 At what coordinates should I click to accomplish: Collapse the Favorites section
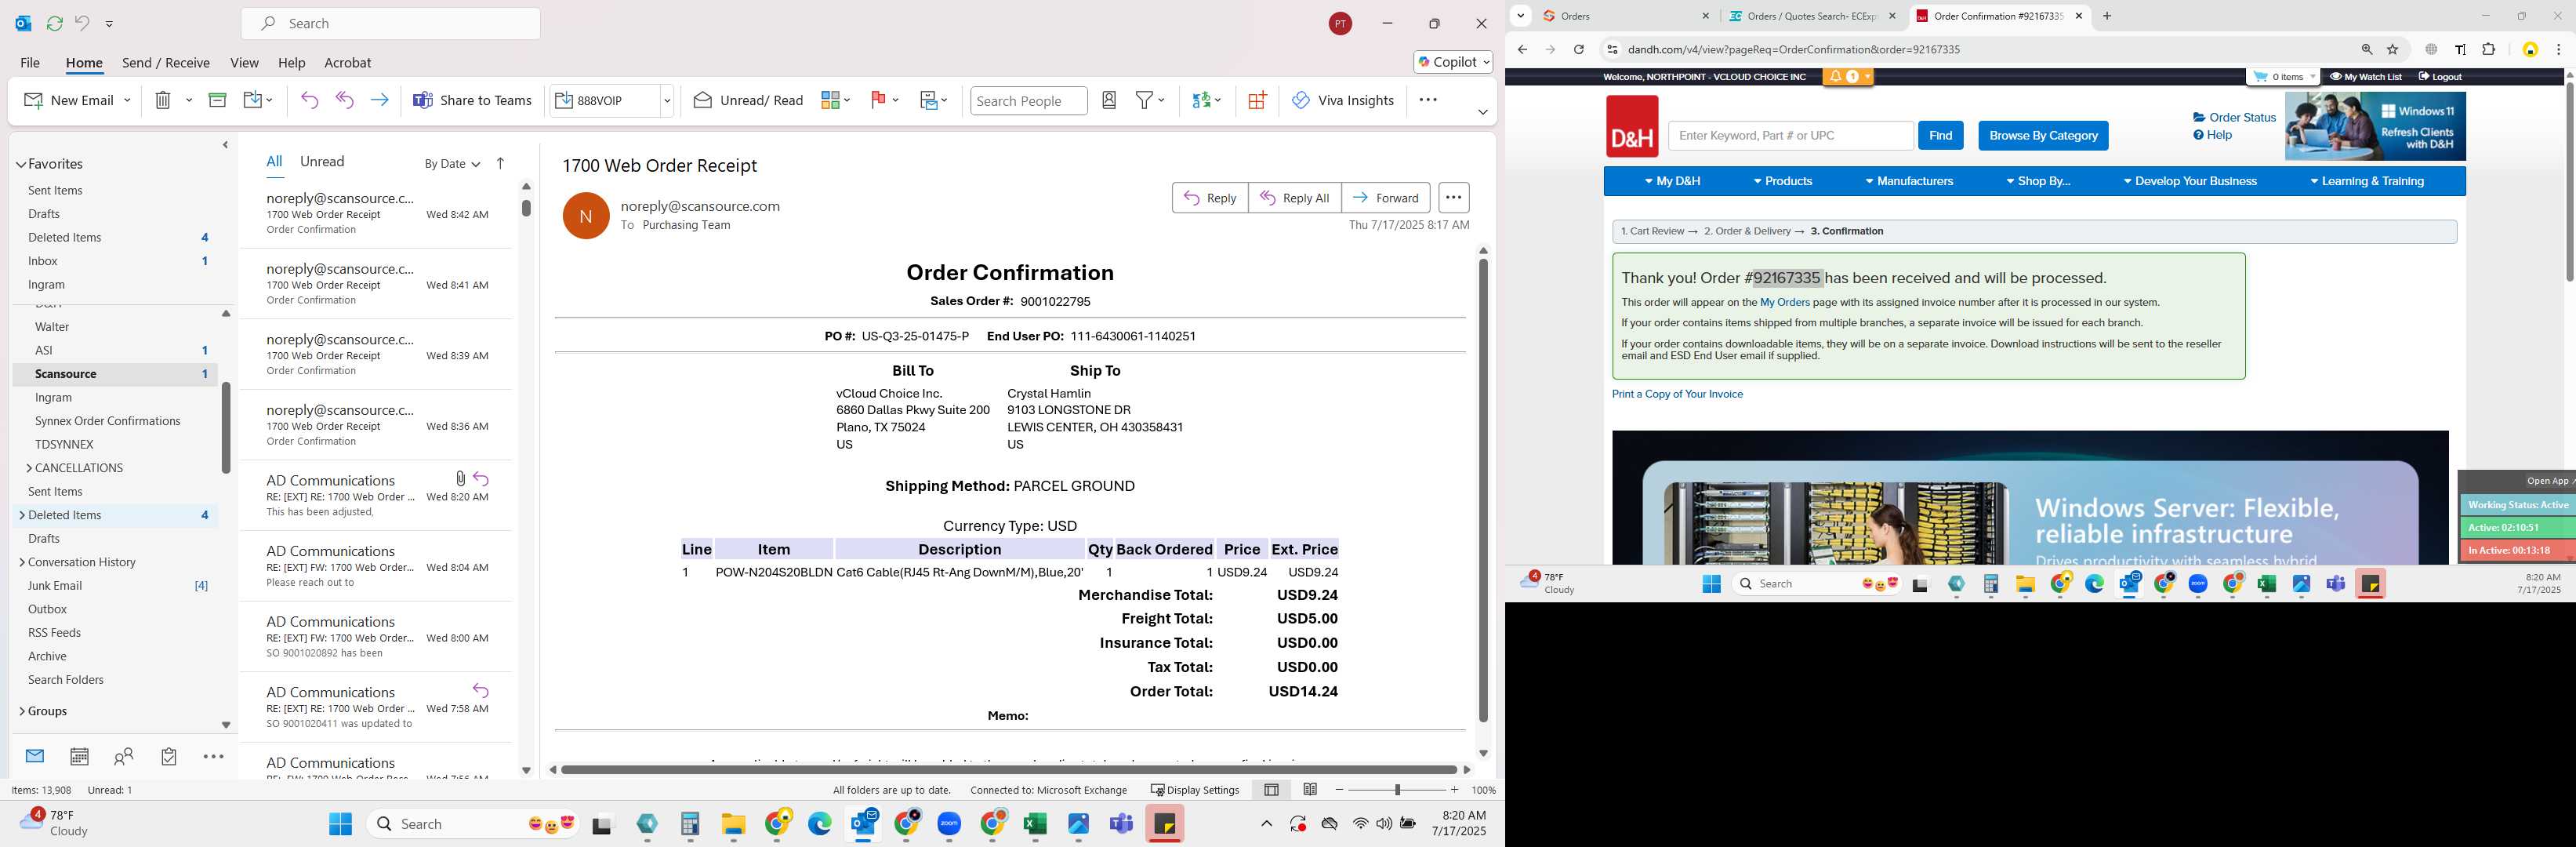pyautogui.click(x=21, y=164)
